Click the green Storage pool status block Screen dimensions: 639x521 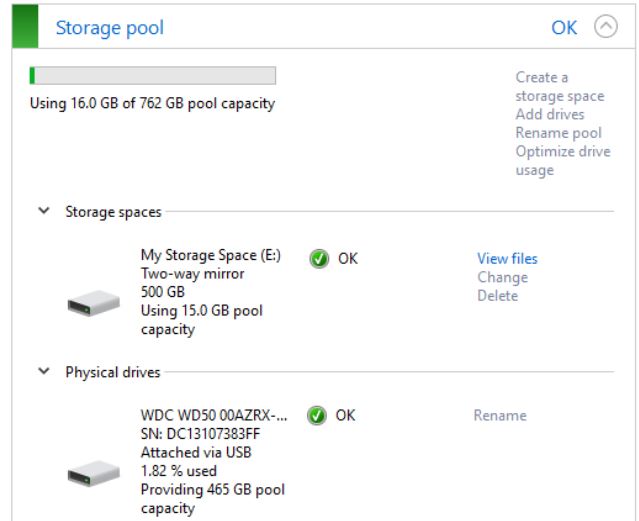point(25,26)
